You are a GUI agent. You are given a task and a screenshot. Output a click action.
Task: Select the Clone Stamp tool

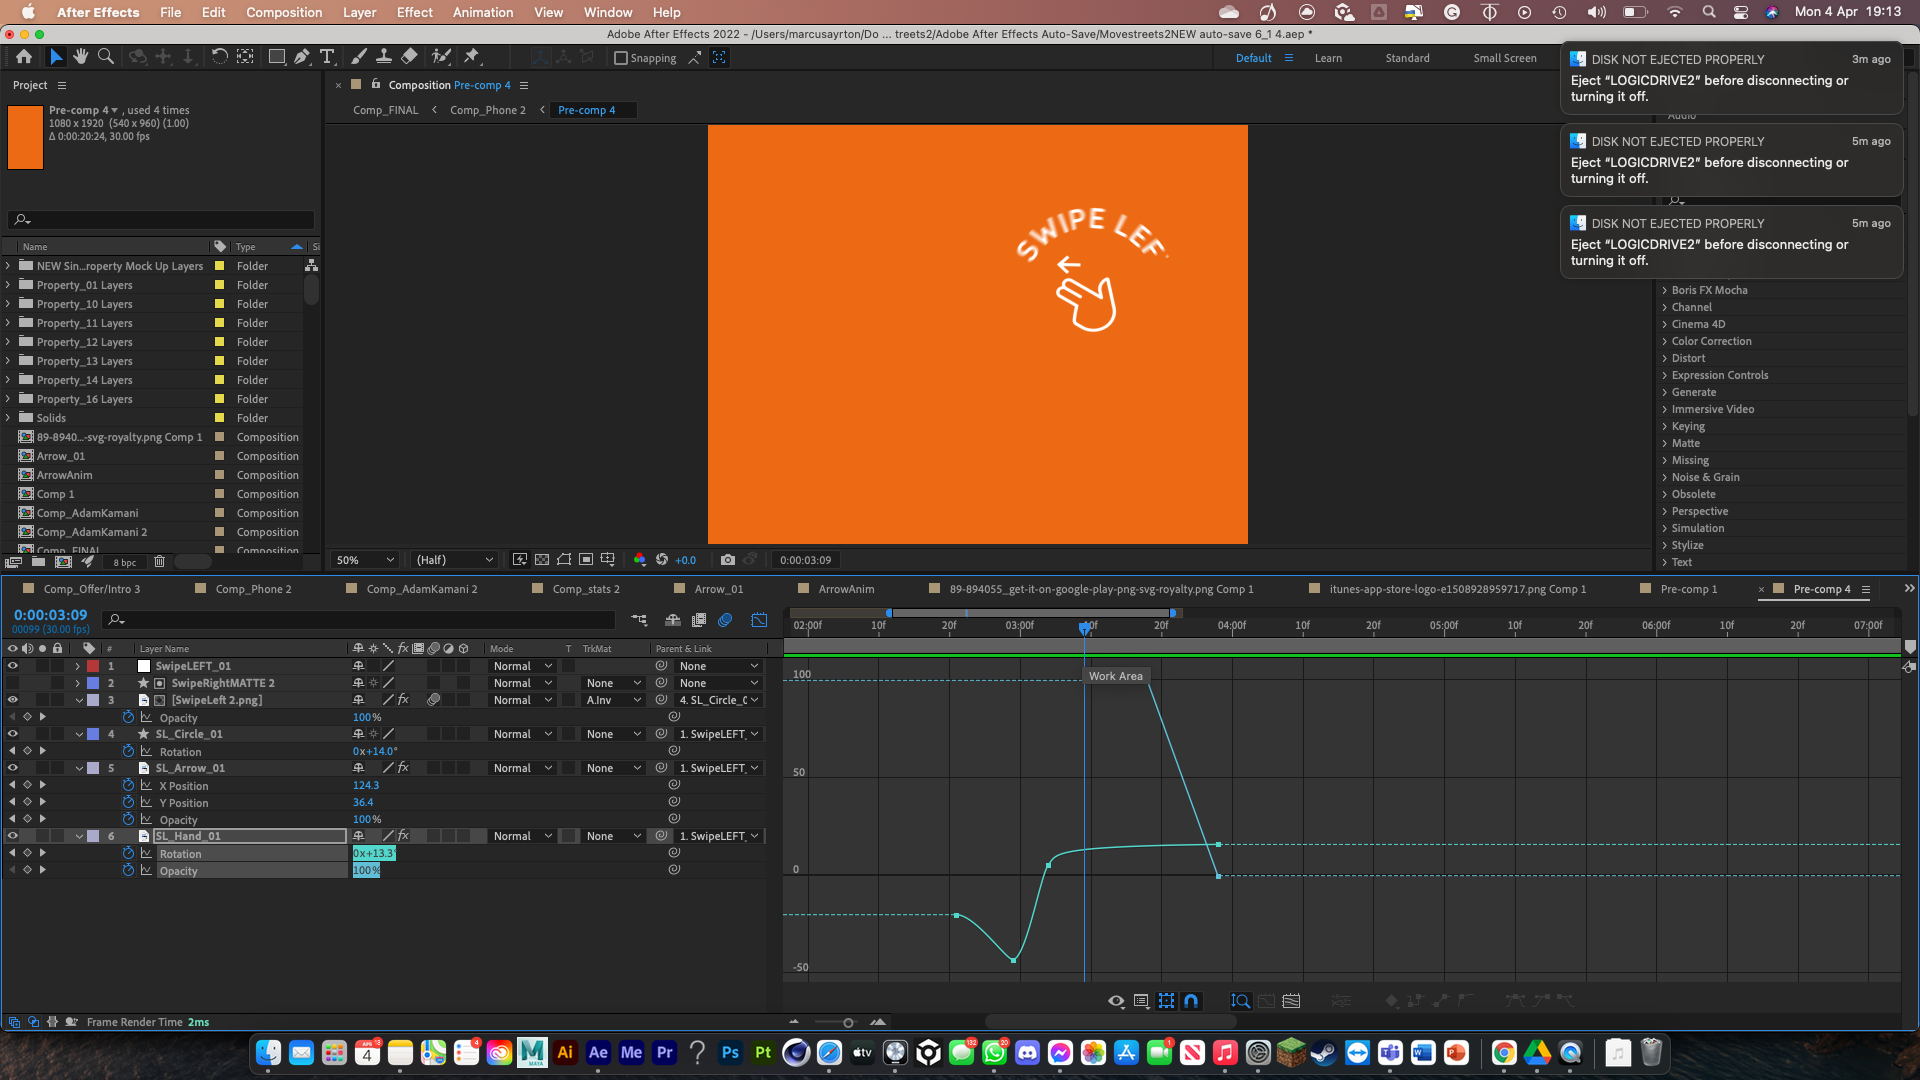pos(383,57)
